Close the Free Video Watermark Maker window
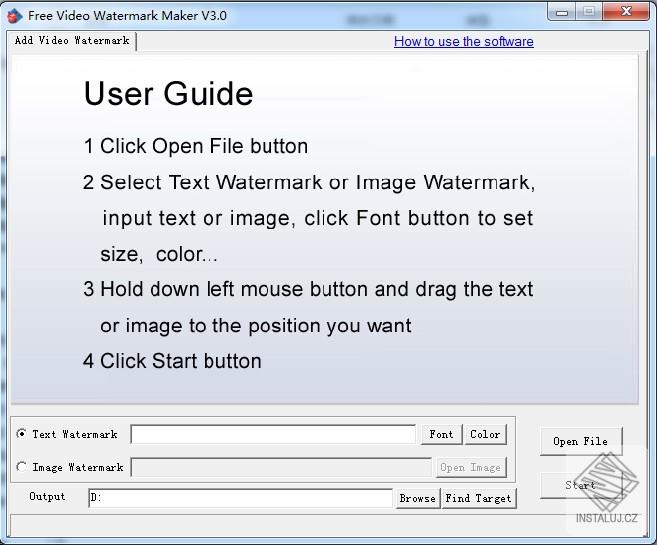The image size is (657, 545). (626, 12)
